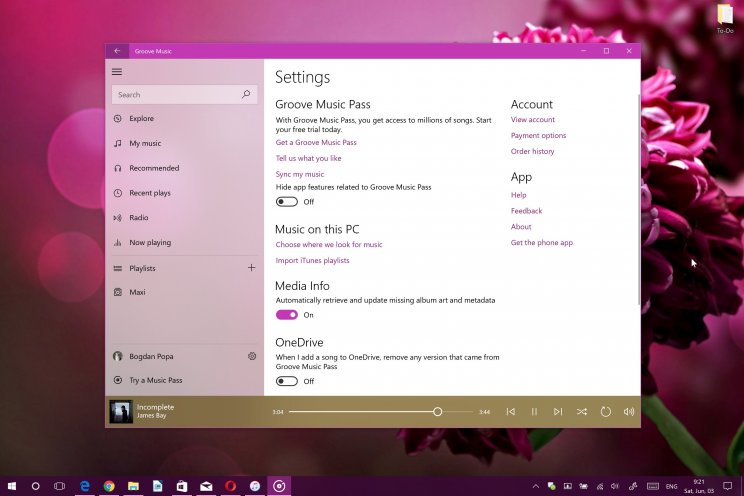Open the volume control
744x496 pixels.
[x=629, y=412]
